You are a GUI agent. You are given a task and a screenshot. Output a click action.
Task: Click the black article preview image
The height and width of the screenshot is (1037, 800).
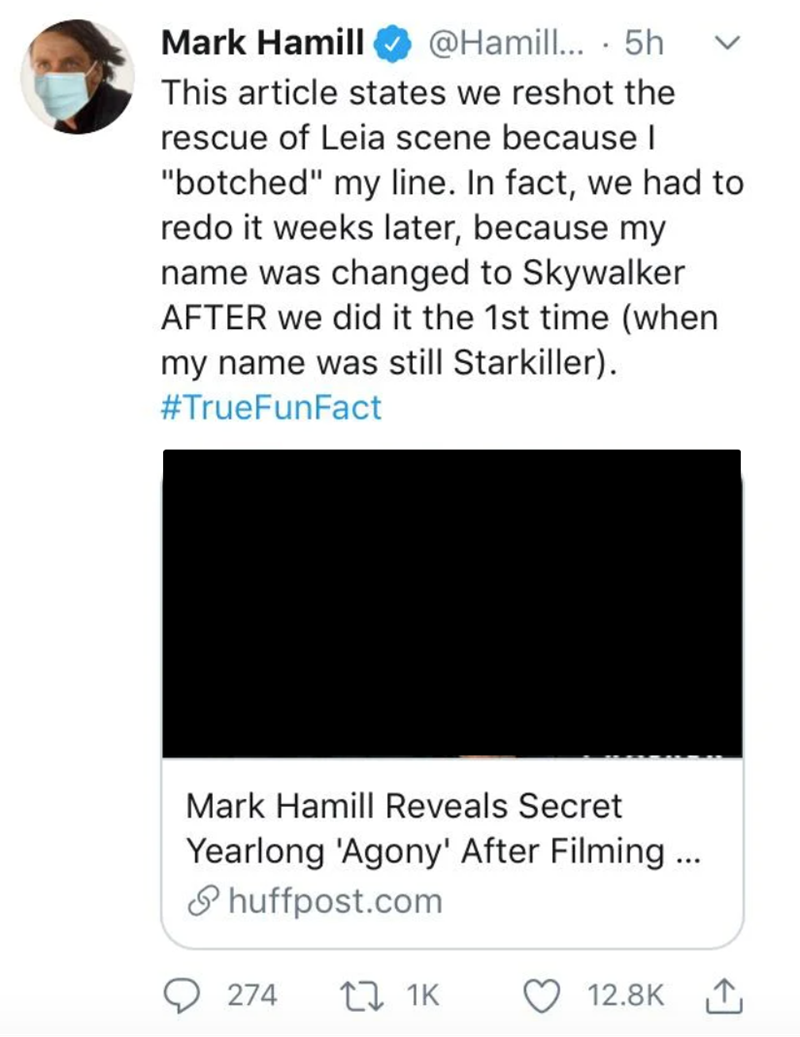click(x=451, y=603)
